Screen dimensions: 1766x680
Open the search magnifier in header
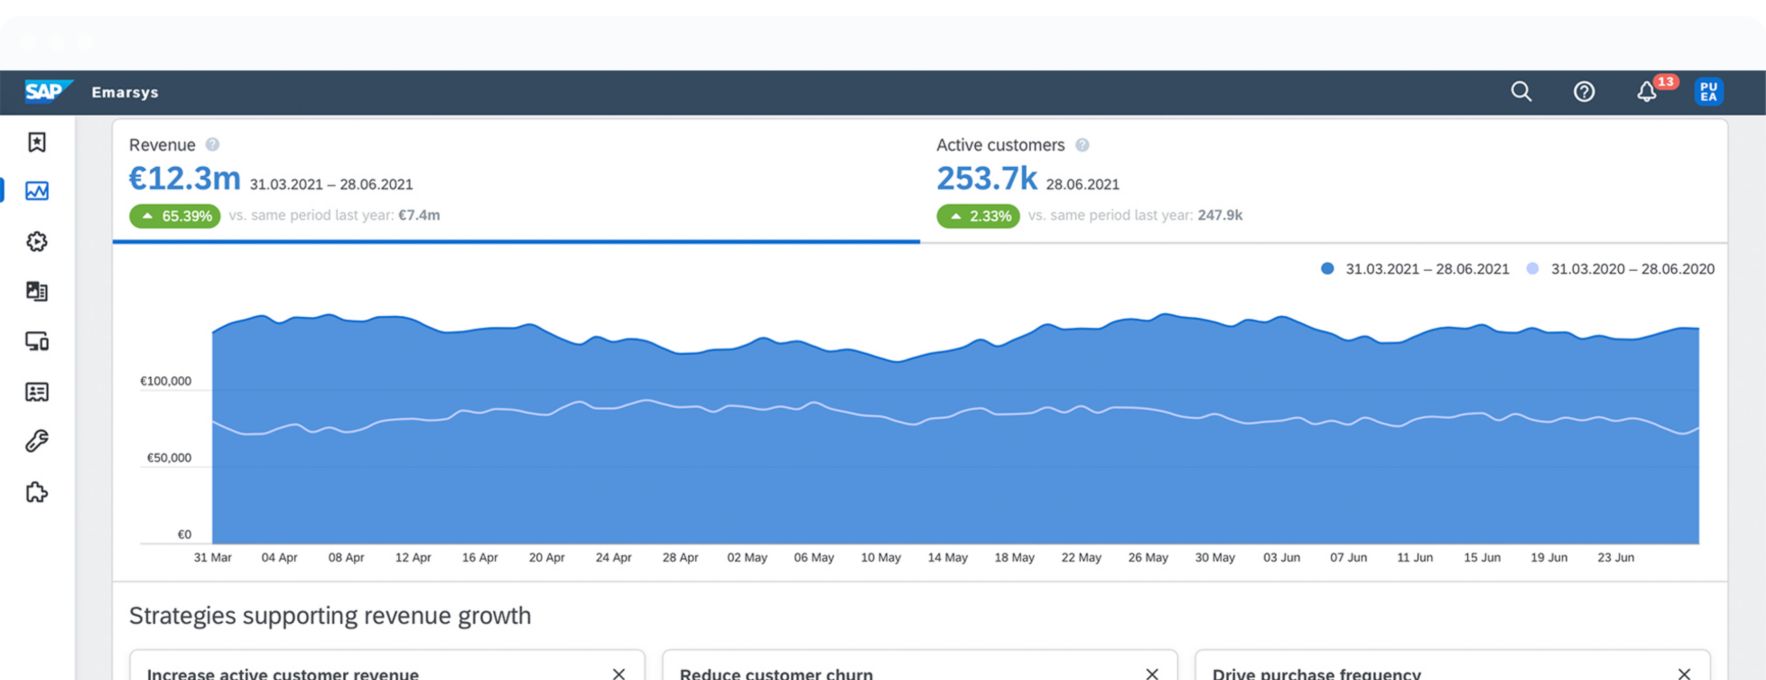click(1521, 92)
